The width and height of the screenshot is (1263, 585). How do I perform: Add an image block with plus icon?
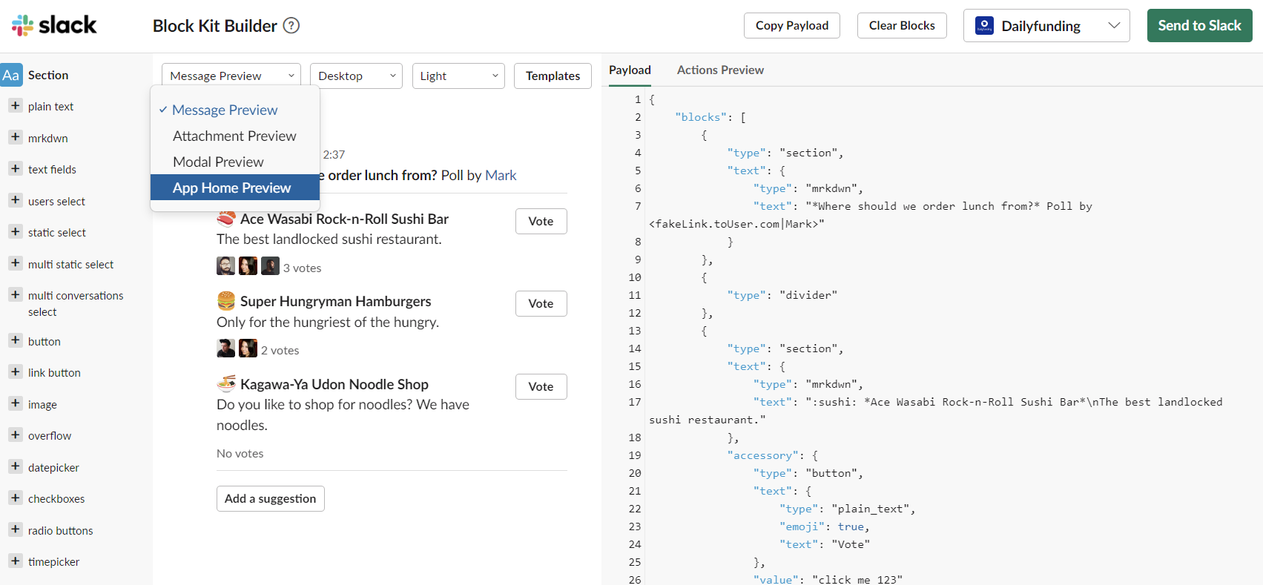click(x=15, y=404)
